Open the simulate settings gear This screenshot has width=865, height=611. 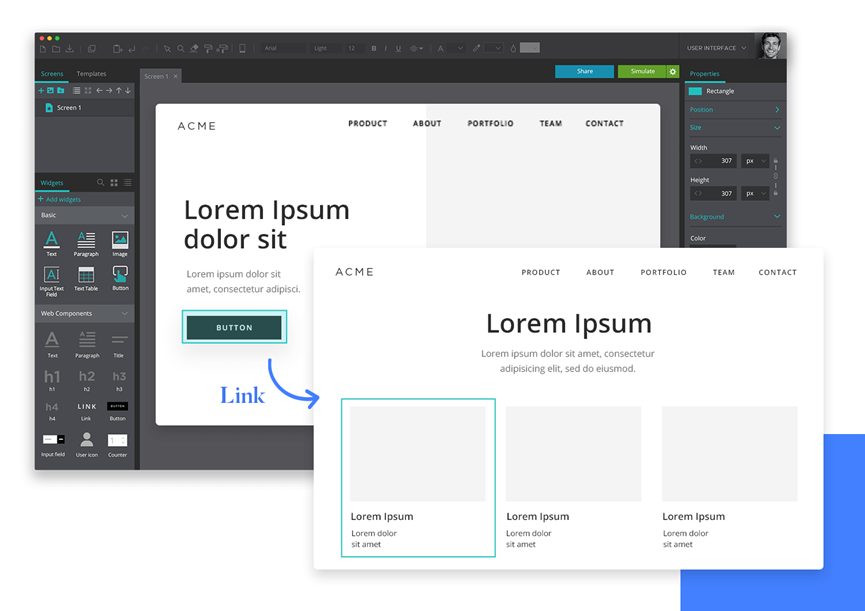pos(672,72)
